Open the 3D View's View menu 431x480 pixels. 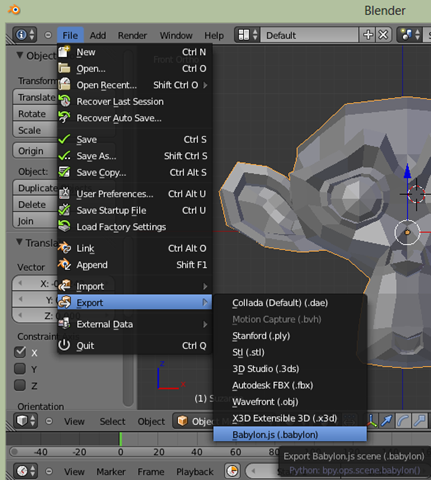[74, 421]
